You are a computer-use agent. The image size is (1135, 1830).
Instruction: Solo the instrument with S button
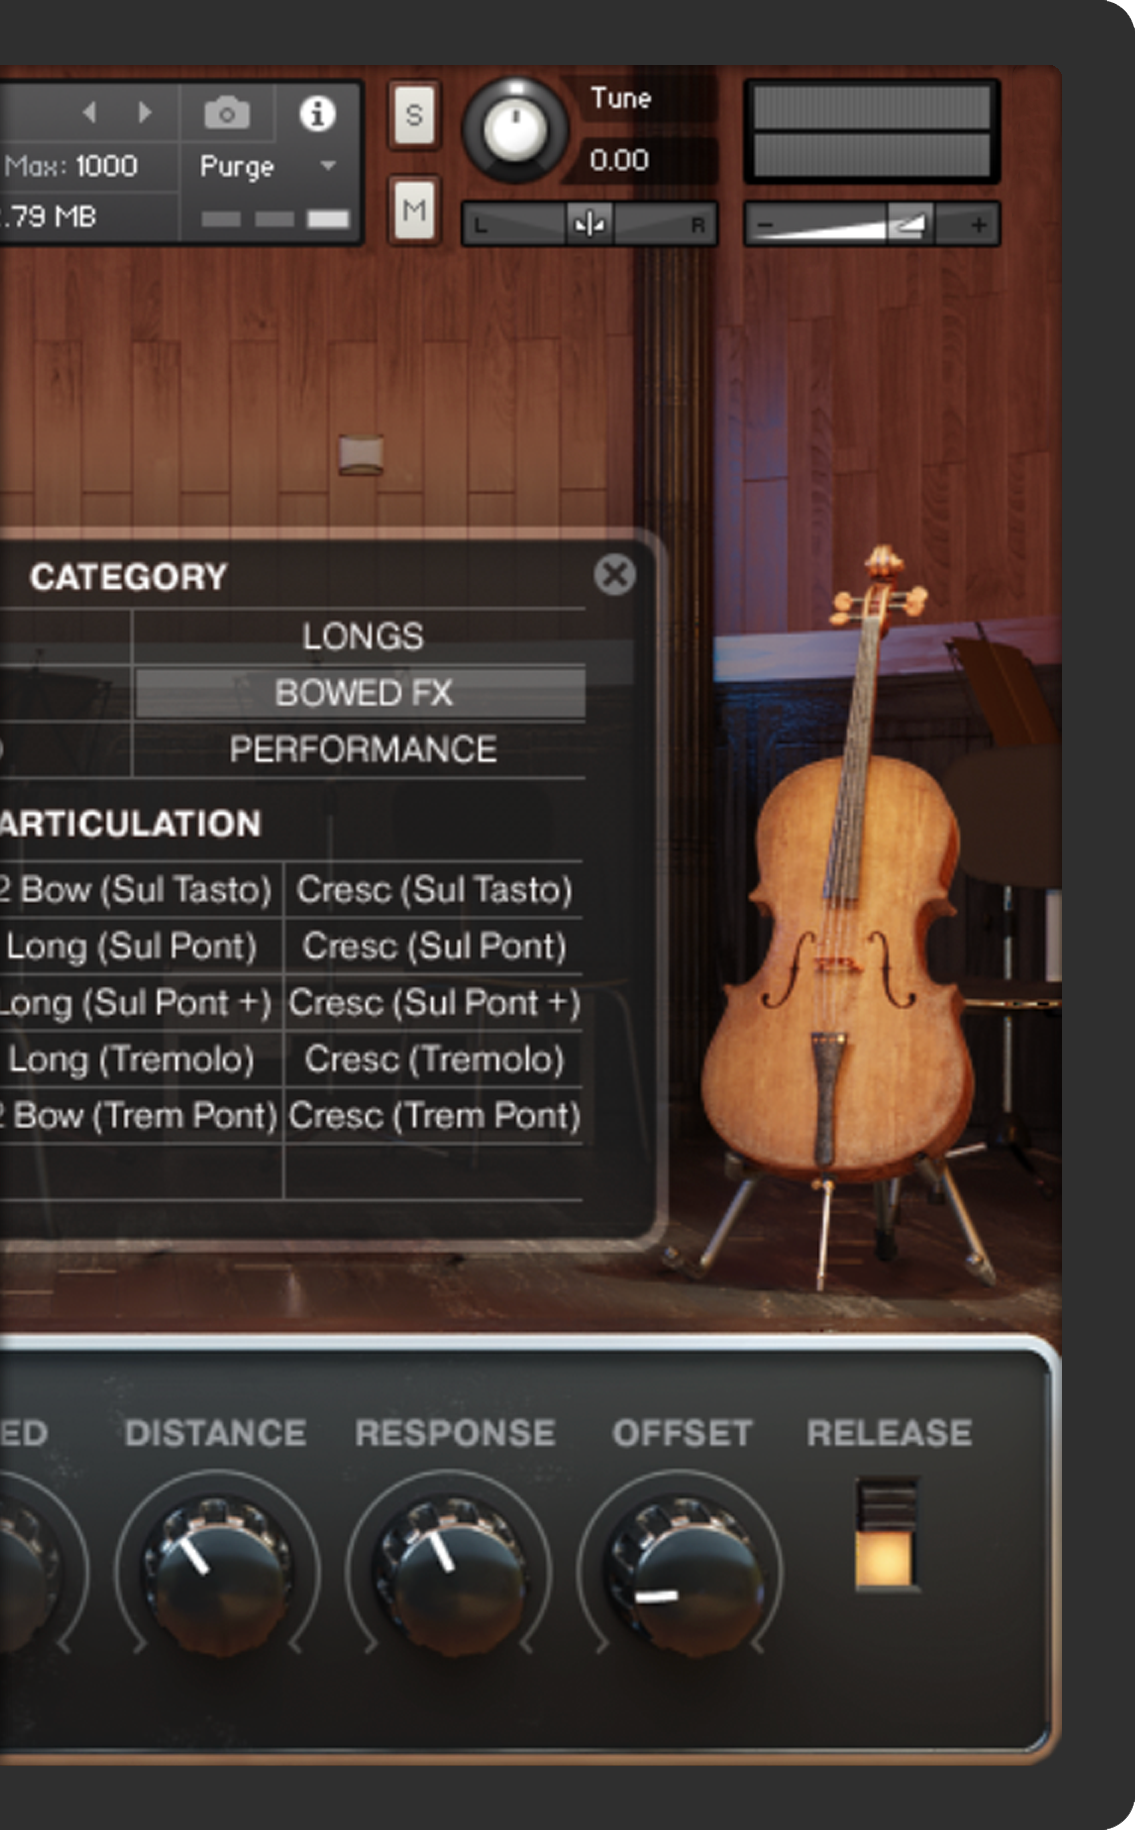413,116
